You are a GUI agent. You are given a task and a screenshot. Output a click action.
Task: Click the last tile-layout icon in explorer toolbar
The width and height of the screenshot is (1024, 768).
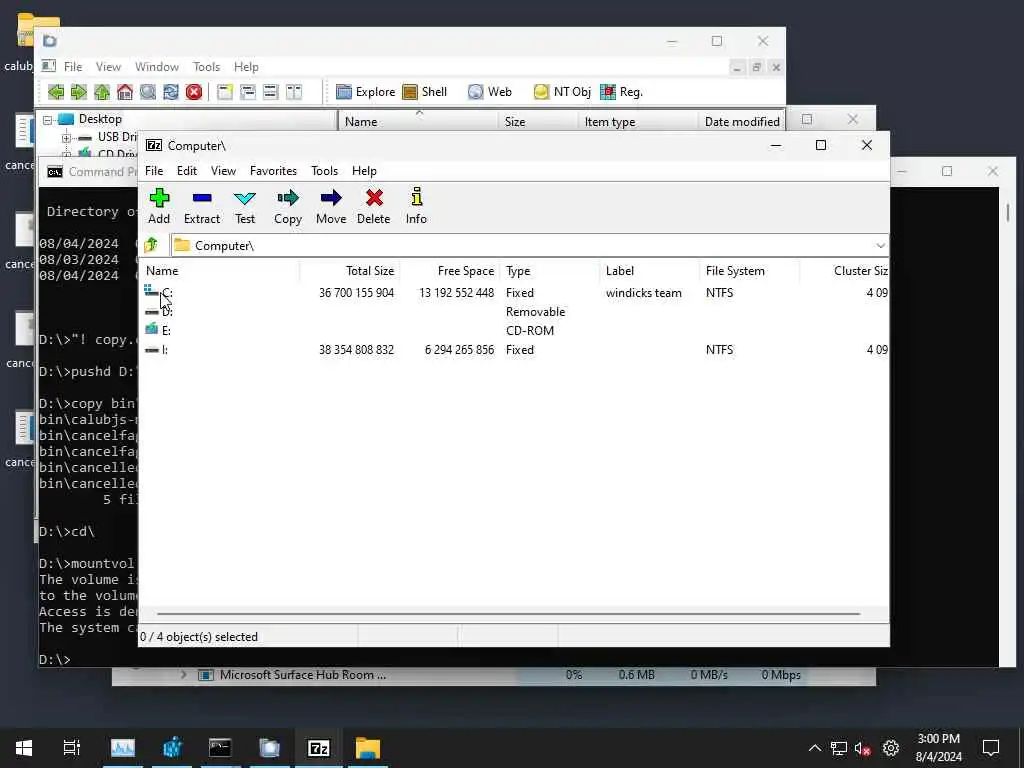294,92
